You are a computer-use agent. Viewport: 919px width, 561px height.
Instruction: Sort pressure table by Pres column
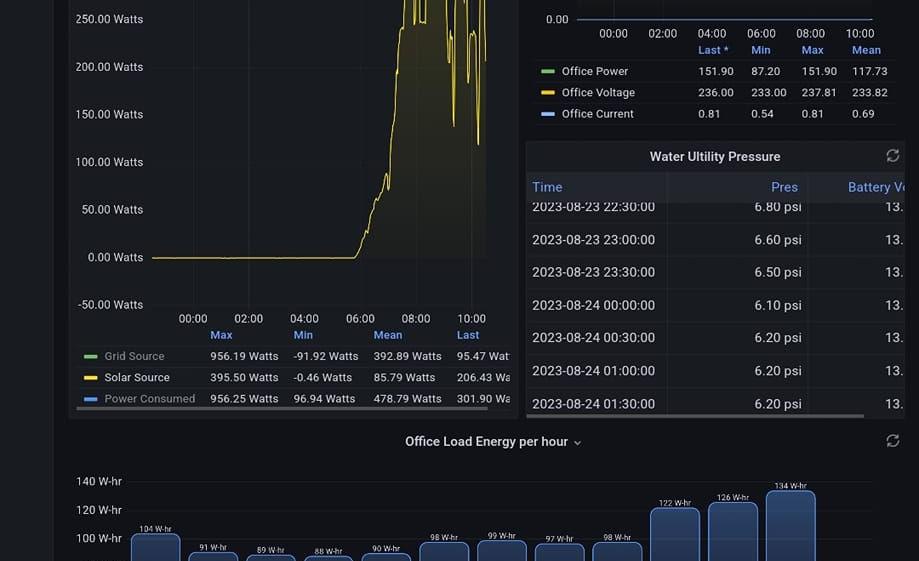click(x=784, y=187)
